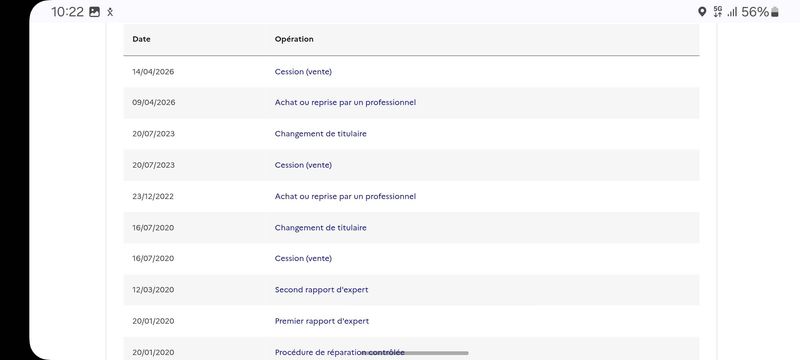This screenshot has height=360, width=800.
Task: Open Changement de titulaire dated 16/07/2020
Action: coord(320,228)
